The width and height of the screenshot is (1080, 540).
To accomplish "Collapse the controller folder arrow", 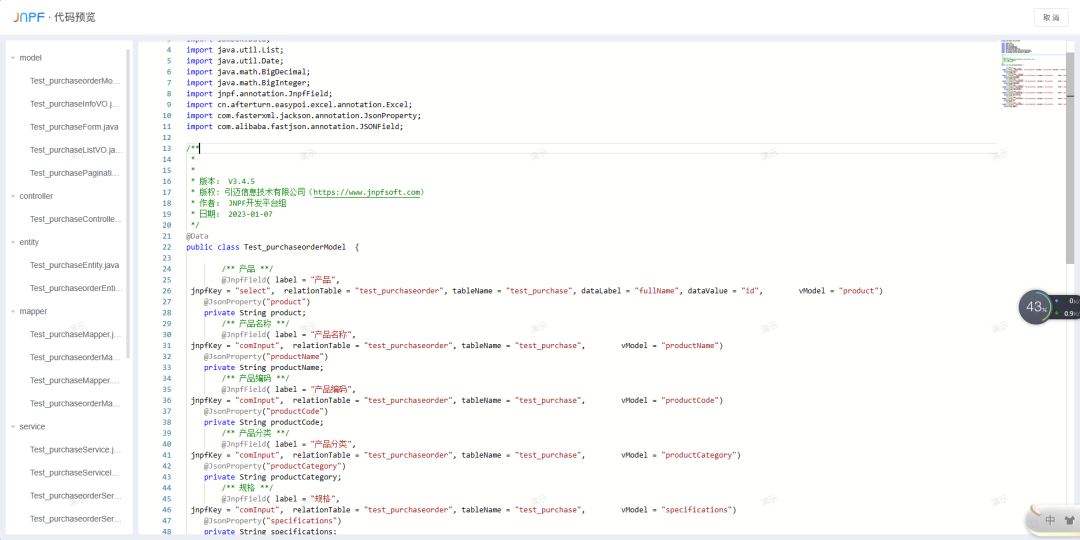I will pyautogui.click(x=13, y=196).
